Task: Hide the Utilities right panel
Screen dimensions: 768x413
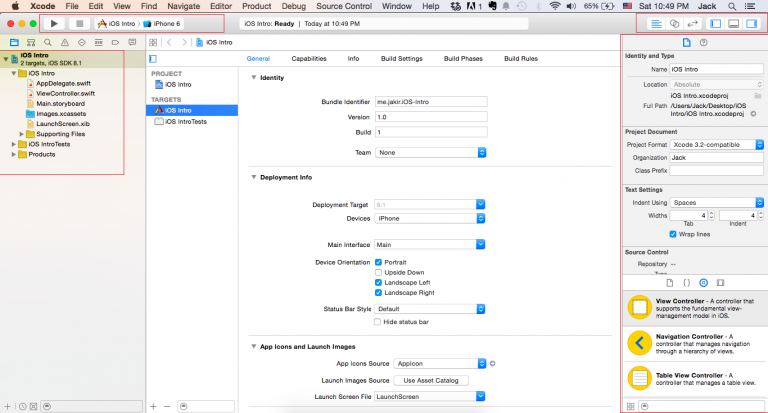Action: 753,22
